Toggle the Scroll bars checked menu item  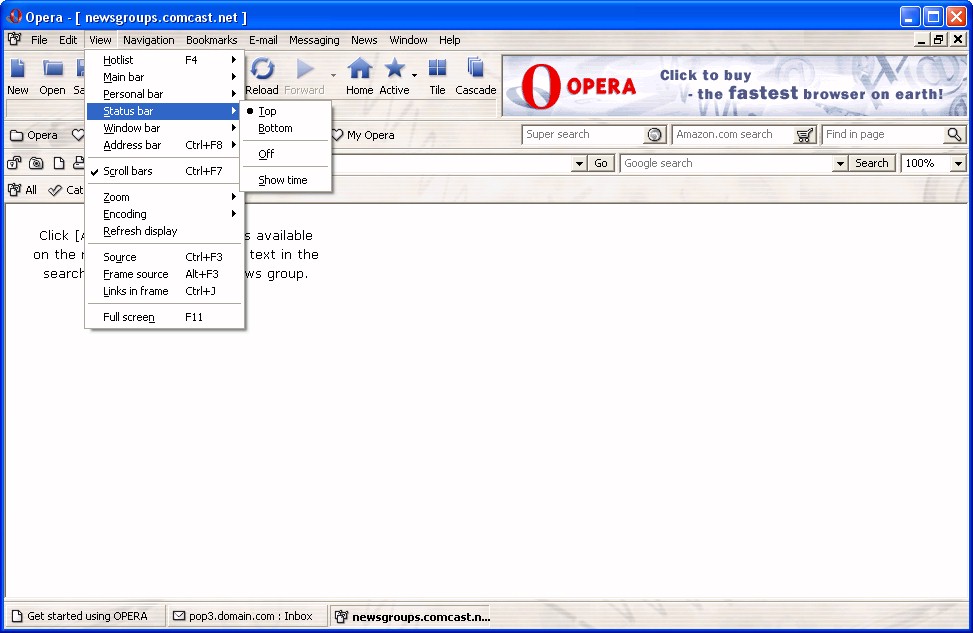coord(128,171)
